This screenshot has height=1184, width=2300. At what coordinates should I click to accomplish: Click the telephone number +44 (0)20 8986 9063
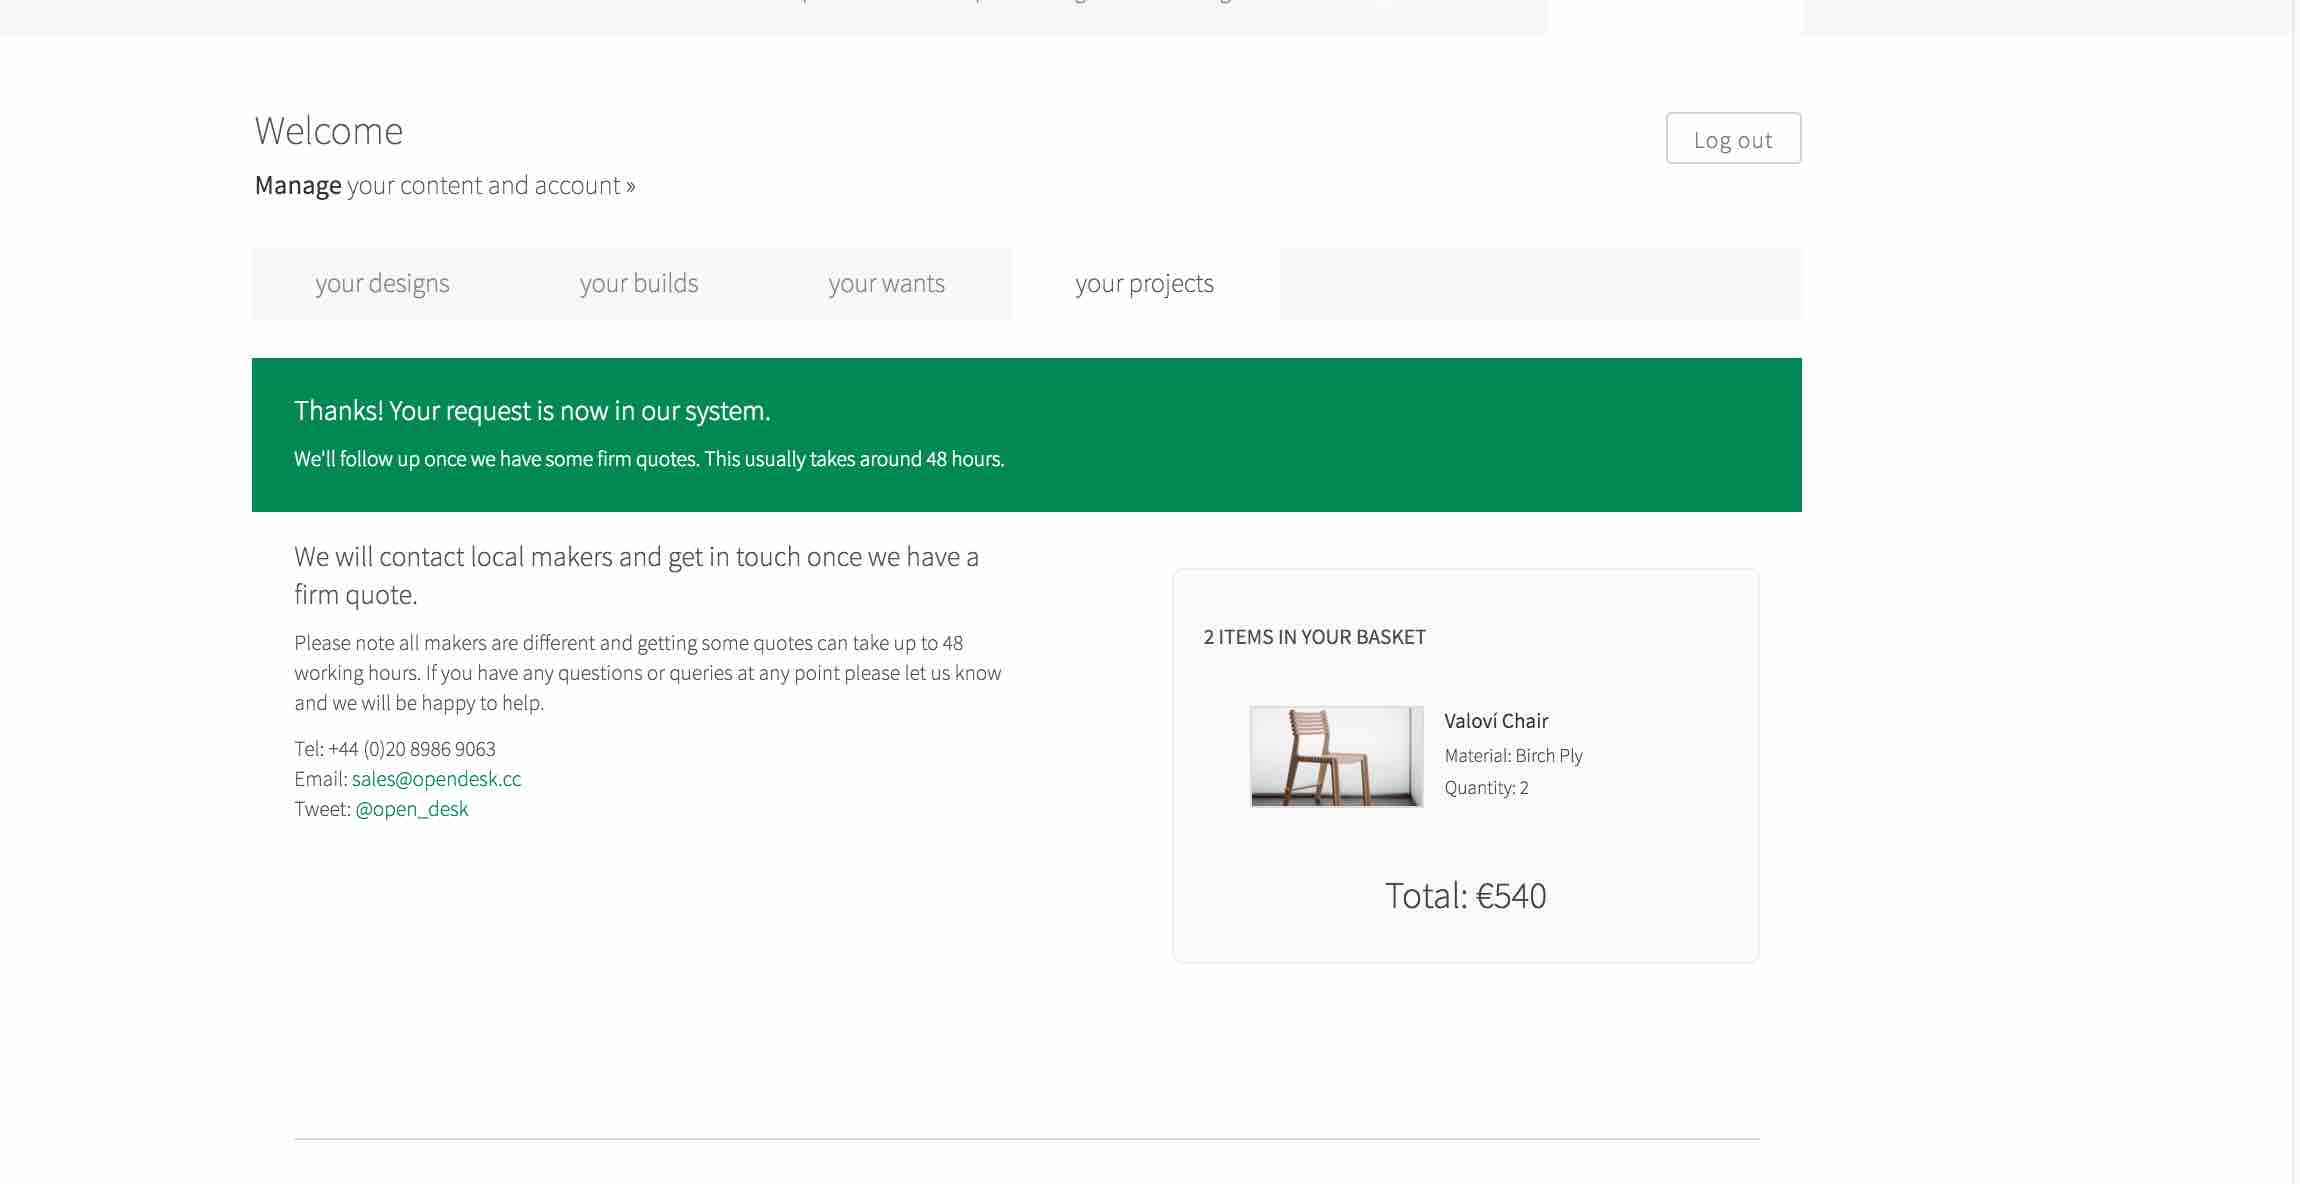tap(412, 749)
